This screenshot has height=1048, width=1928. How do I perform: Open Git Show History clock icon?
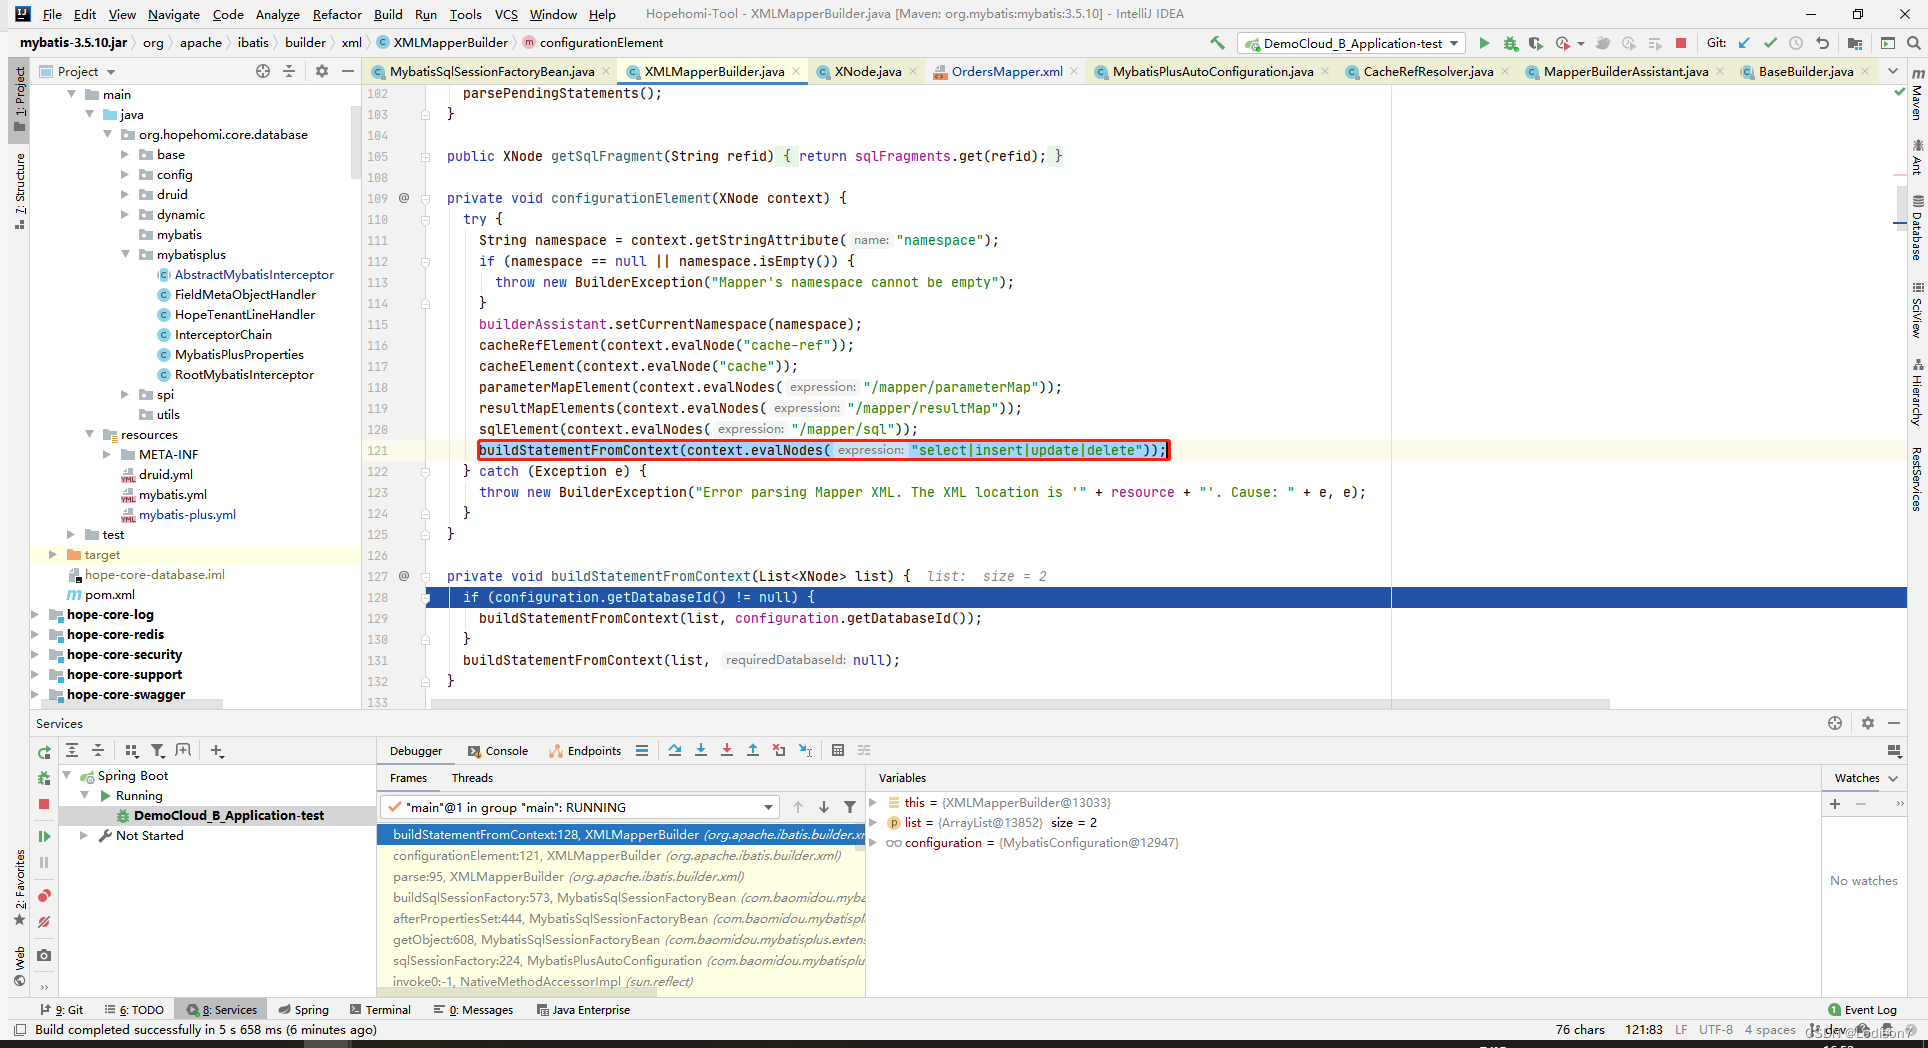point(1796,43)
